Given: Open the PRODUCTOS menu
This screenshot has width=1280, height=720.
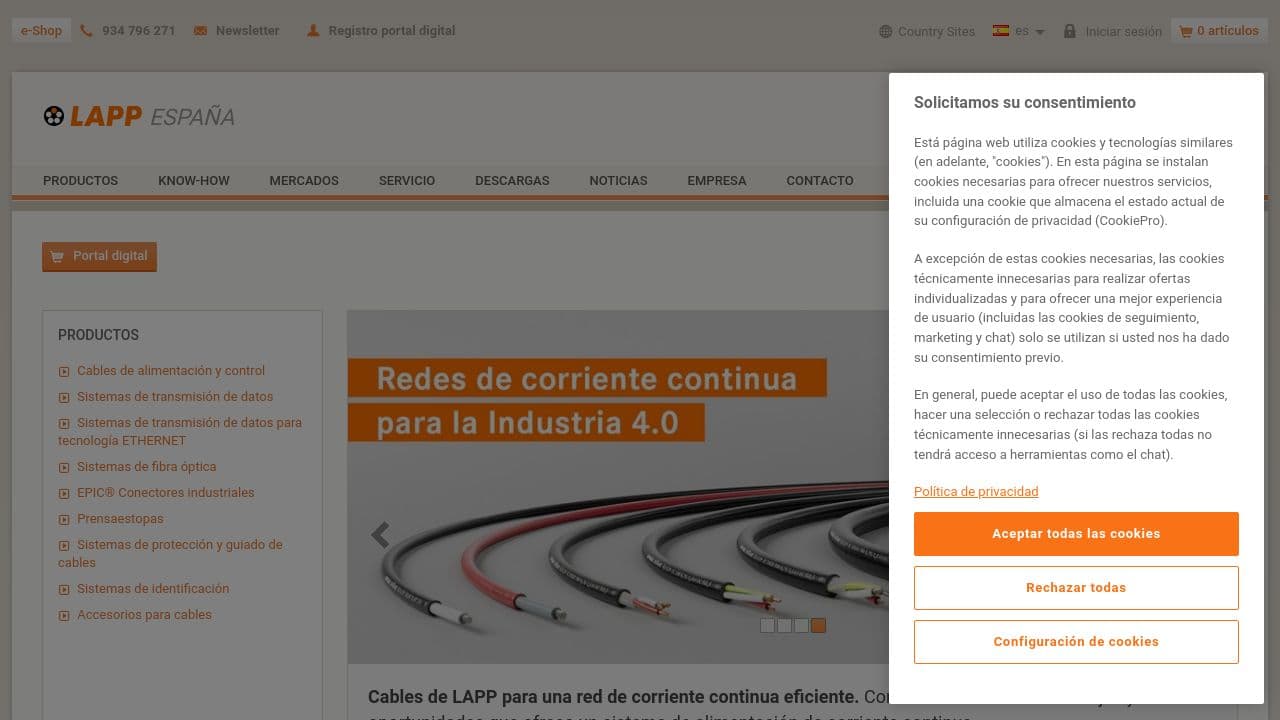Looking at the screenshot, I should click(80, 181).
